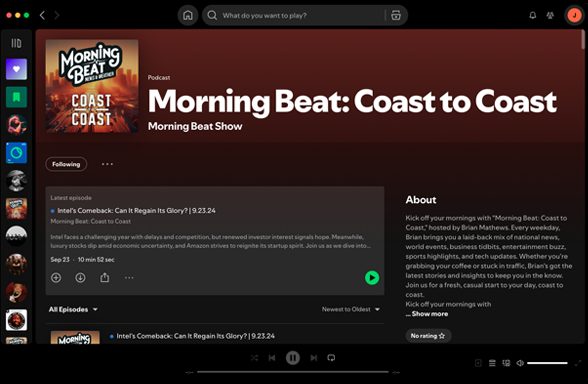Open the user profile avatar J
The image size is (588, 384).
coord(574,15)
